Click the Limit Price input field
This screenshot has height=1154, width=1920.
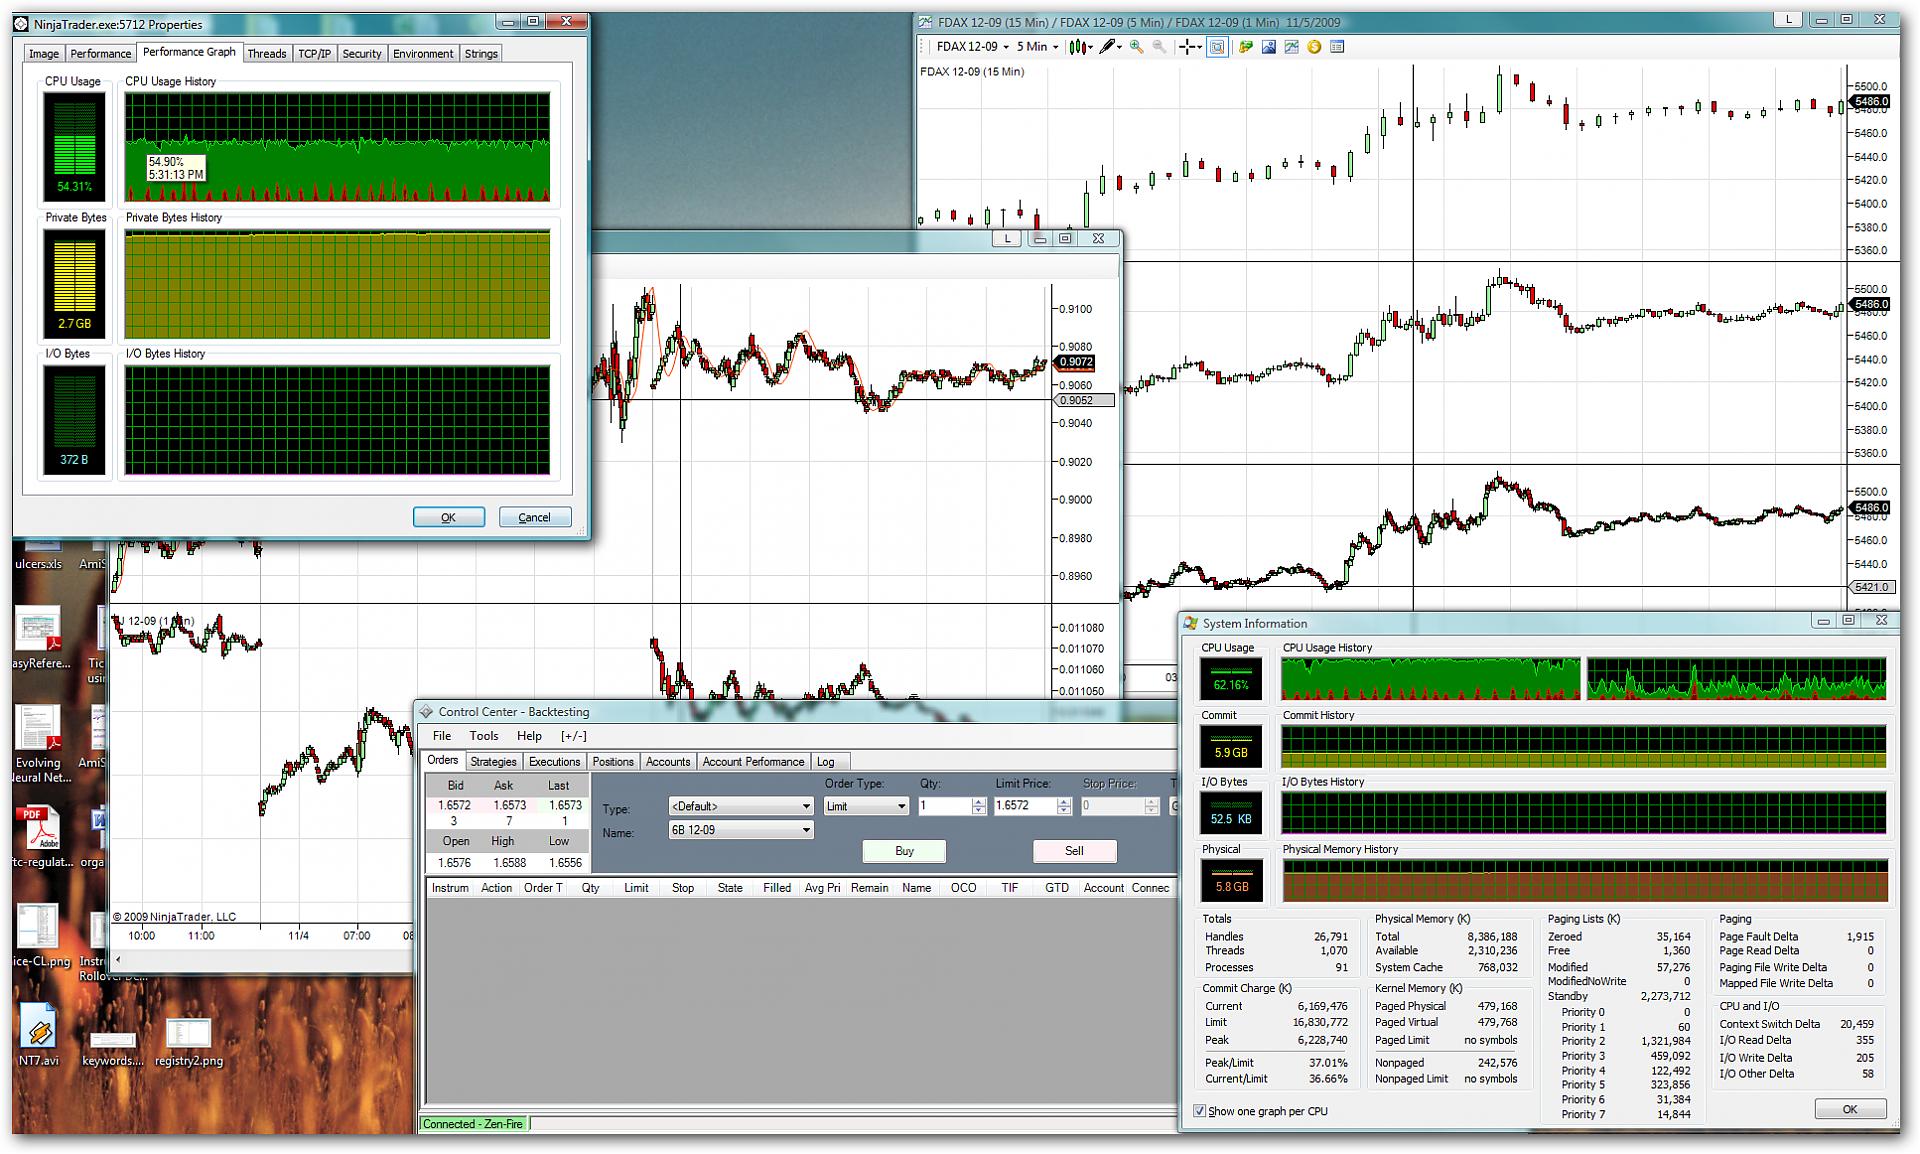1023,806
